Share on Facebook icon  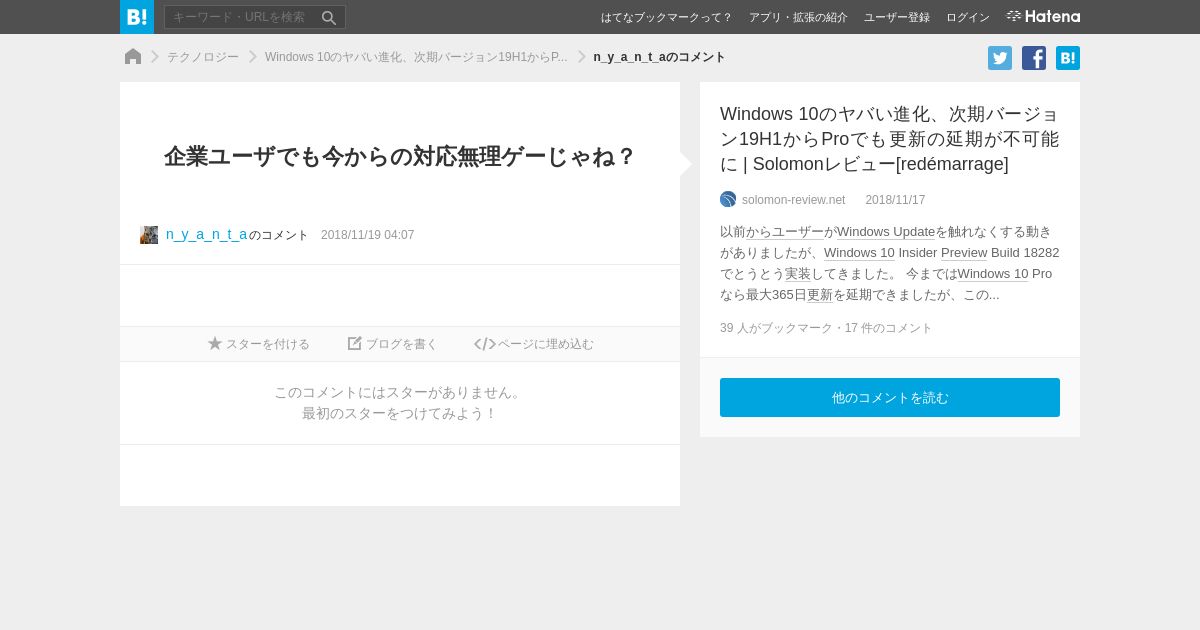tap(1034, 58)
